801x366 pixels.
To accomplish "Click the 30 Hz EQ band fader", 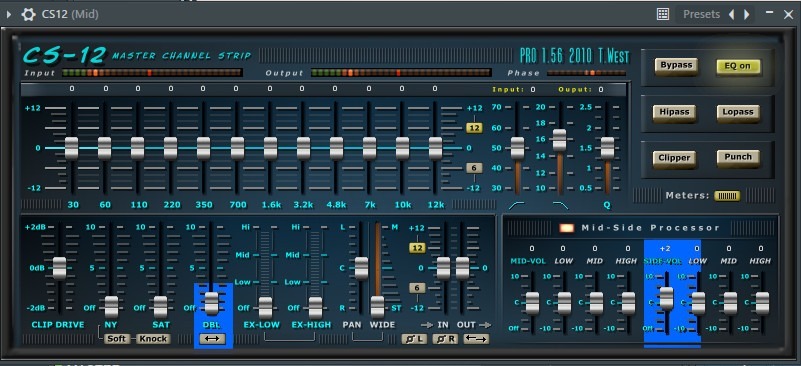I will point(72,148).
